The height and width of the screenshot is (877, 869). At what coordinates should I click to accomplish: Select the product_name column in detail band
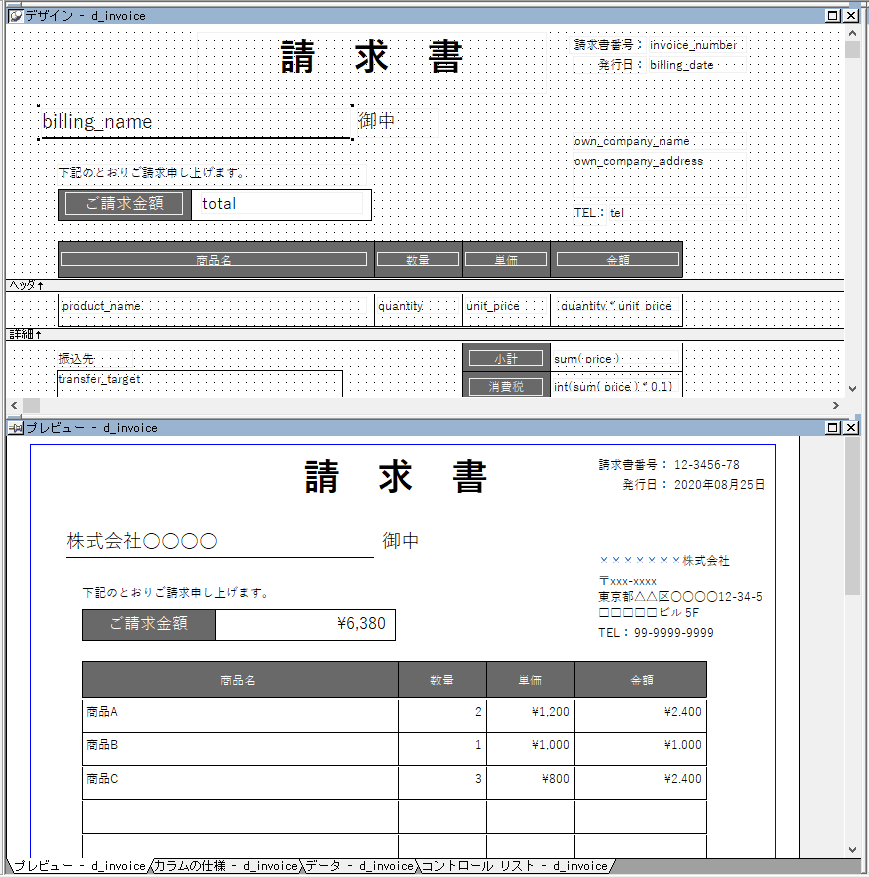215,306
